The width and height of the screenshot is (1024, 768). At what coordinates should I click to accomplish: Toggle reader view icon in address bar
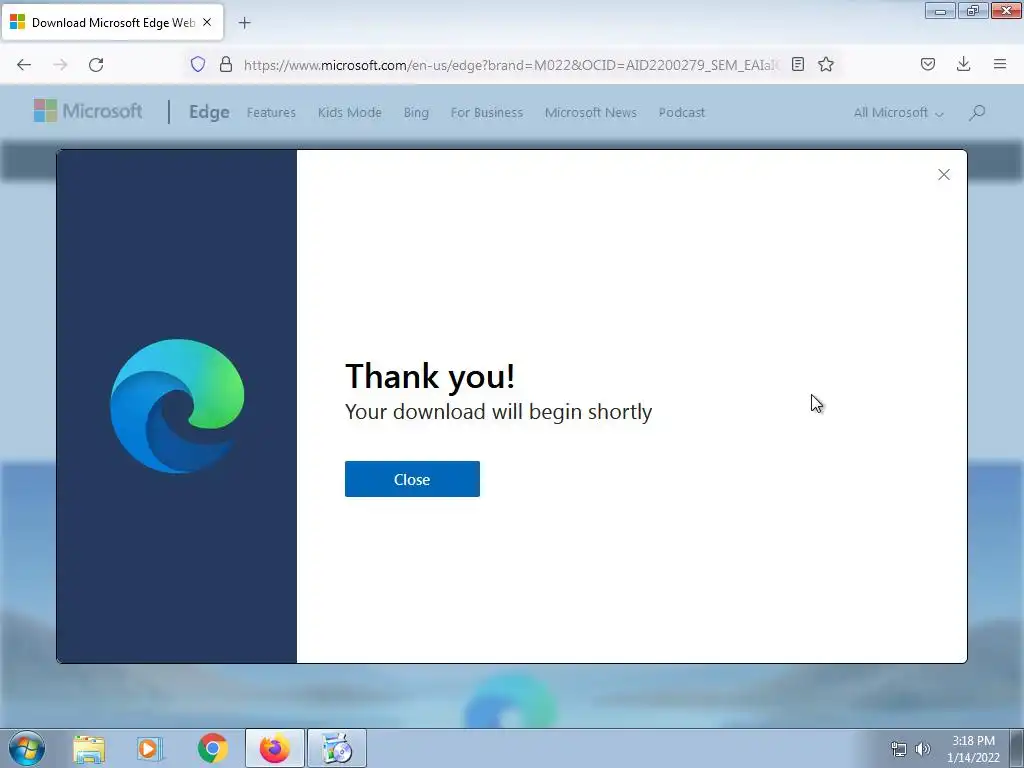pos(797,64)
